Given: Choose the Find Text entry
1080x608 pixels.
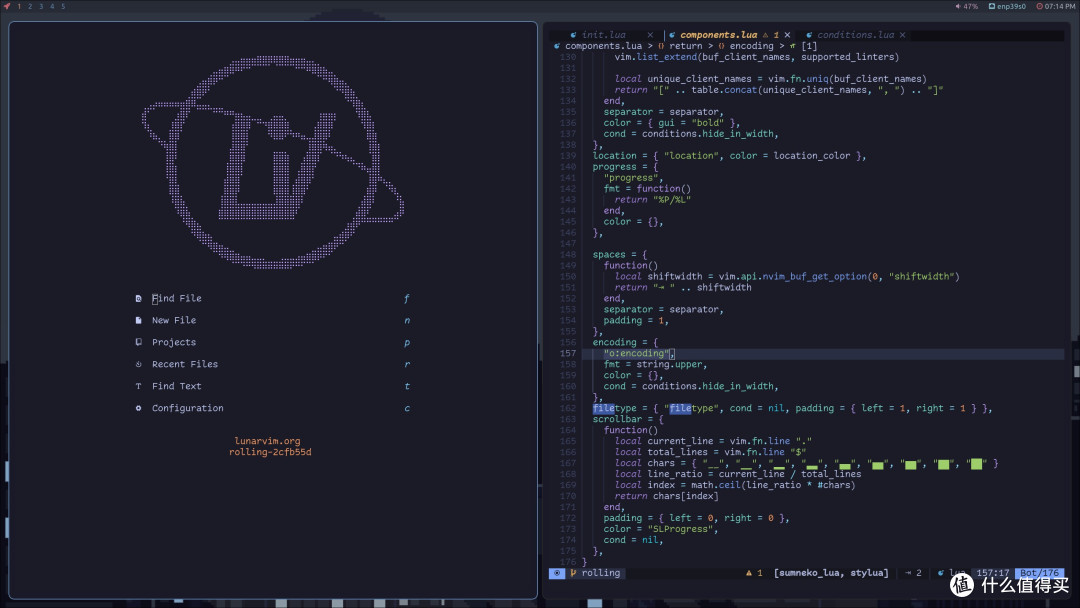Looking at the screenshot, I should click(x=176, y=386).
